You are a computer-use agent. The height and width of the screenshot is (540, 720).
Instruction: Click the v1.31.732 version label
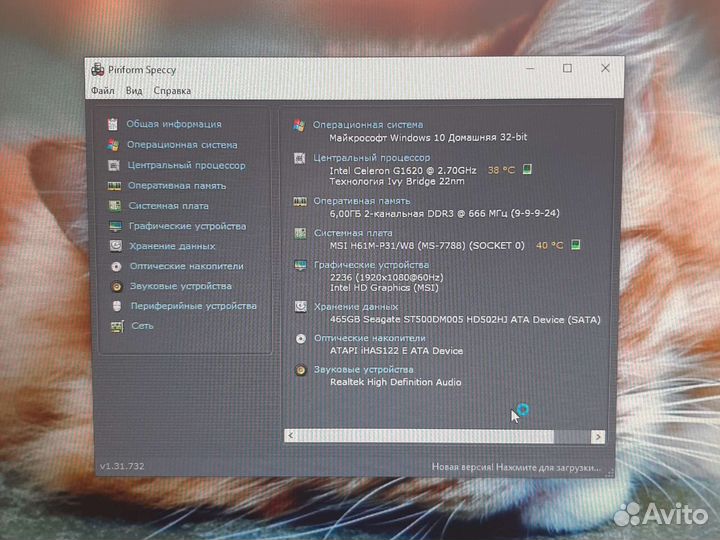pyautogui.click(x=122, y=466)
